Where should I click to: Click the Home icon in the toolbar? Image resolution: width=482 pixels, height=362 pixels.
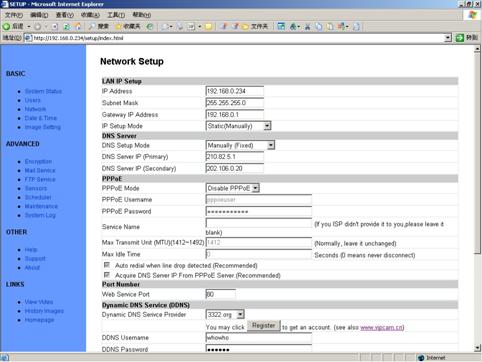pyautogui.click(x=78, y=26)
